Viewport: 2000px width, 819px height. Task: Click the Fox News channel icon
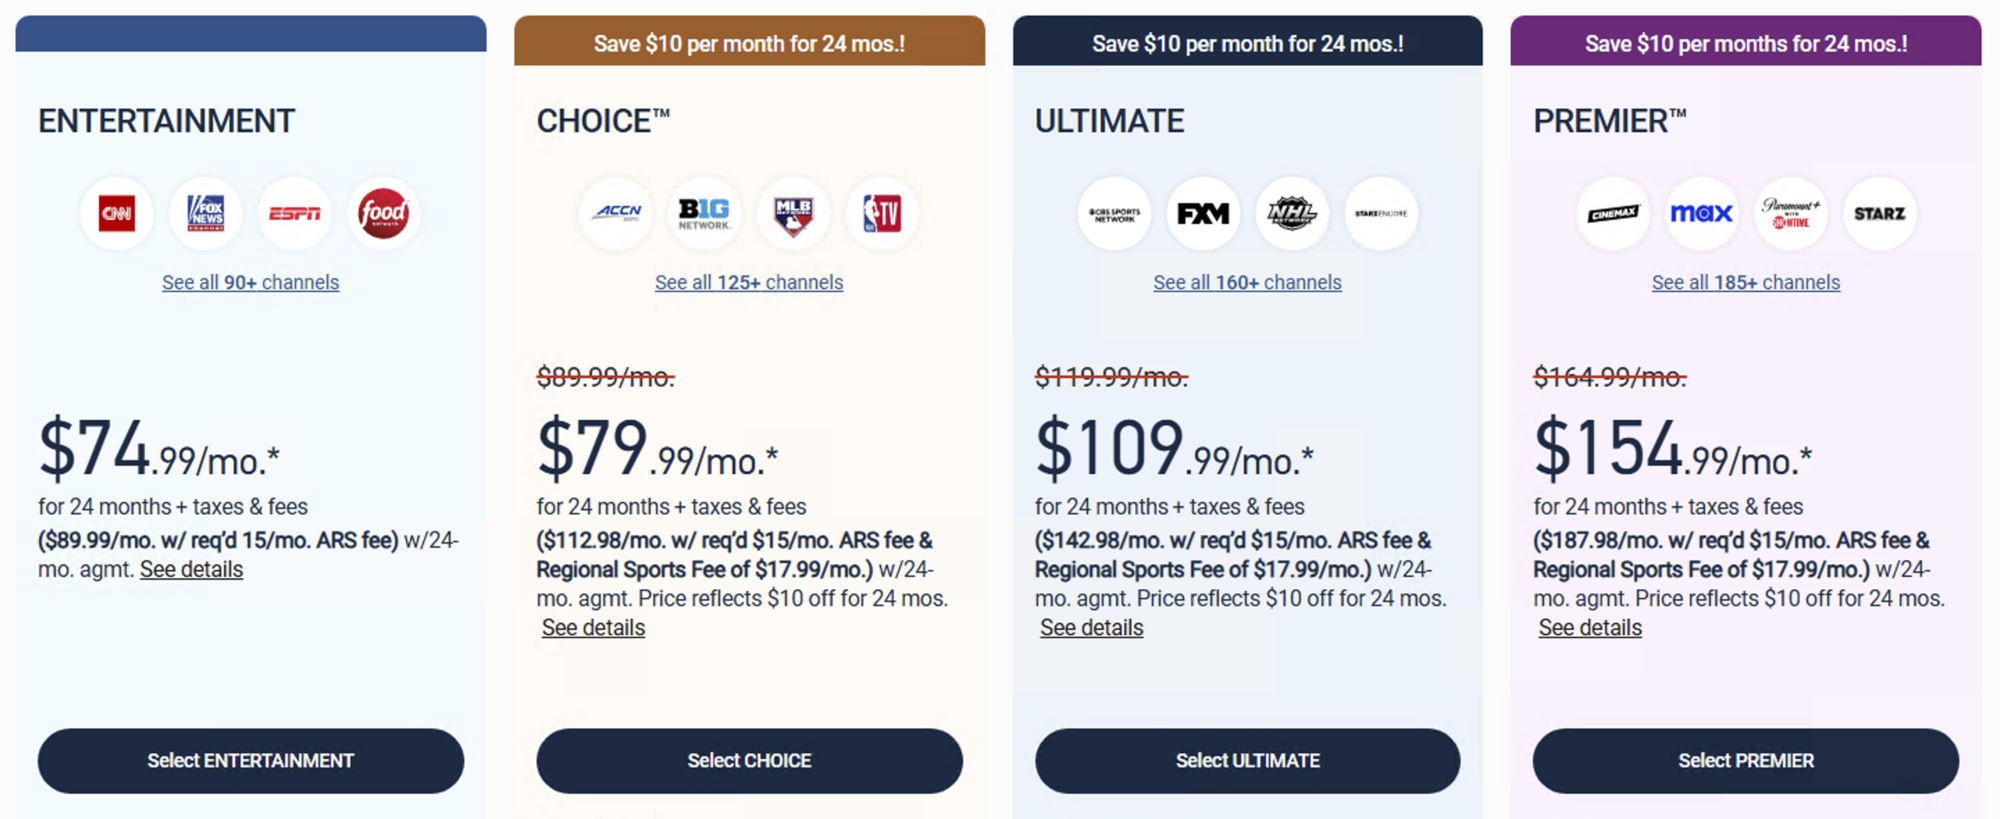point(205,213)
